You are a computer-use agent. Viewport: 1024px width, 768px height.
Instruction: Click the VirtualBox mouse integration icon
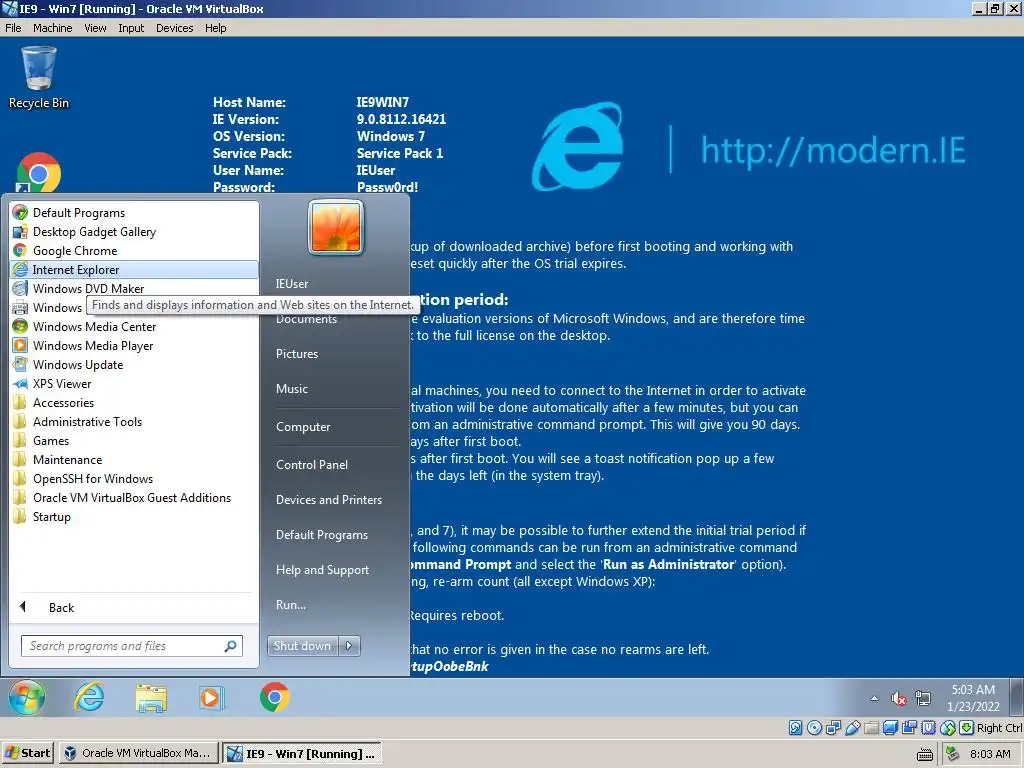pyautogui.click(x=948, y=728)
